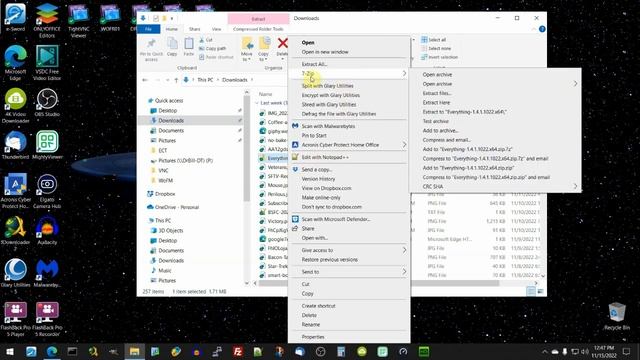Launch OBS Studio from the desktop

pyautogui.click(x=47, y=103)
